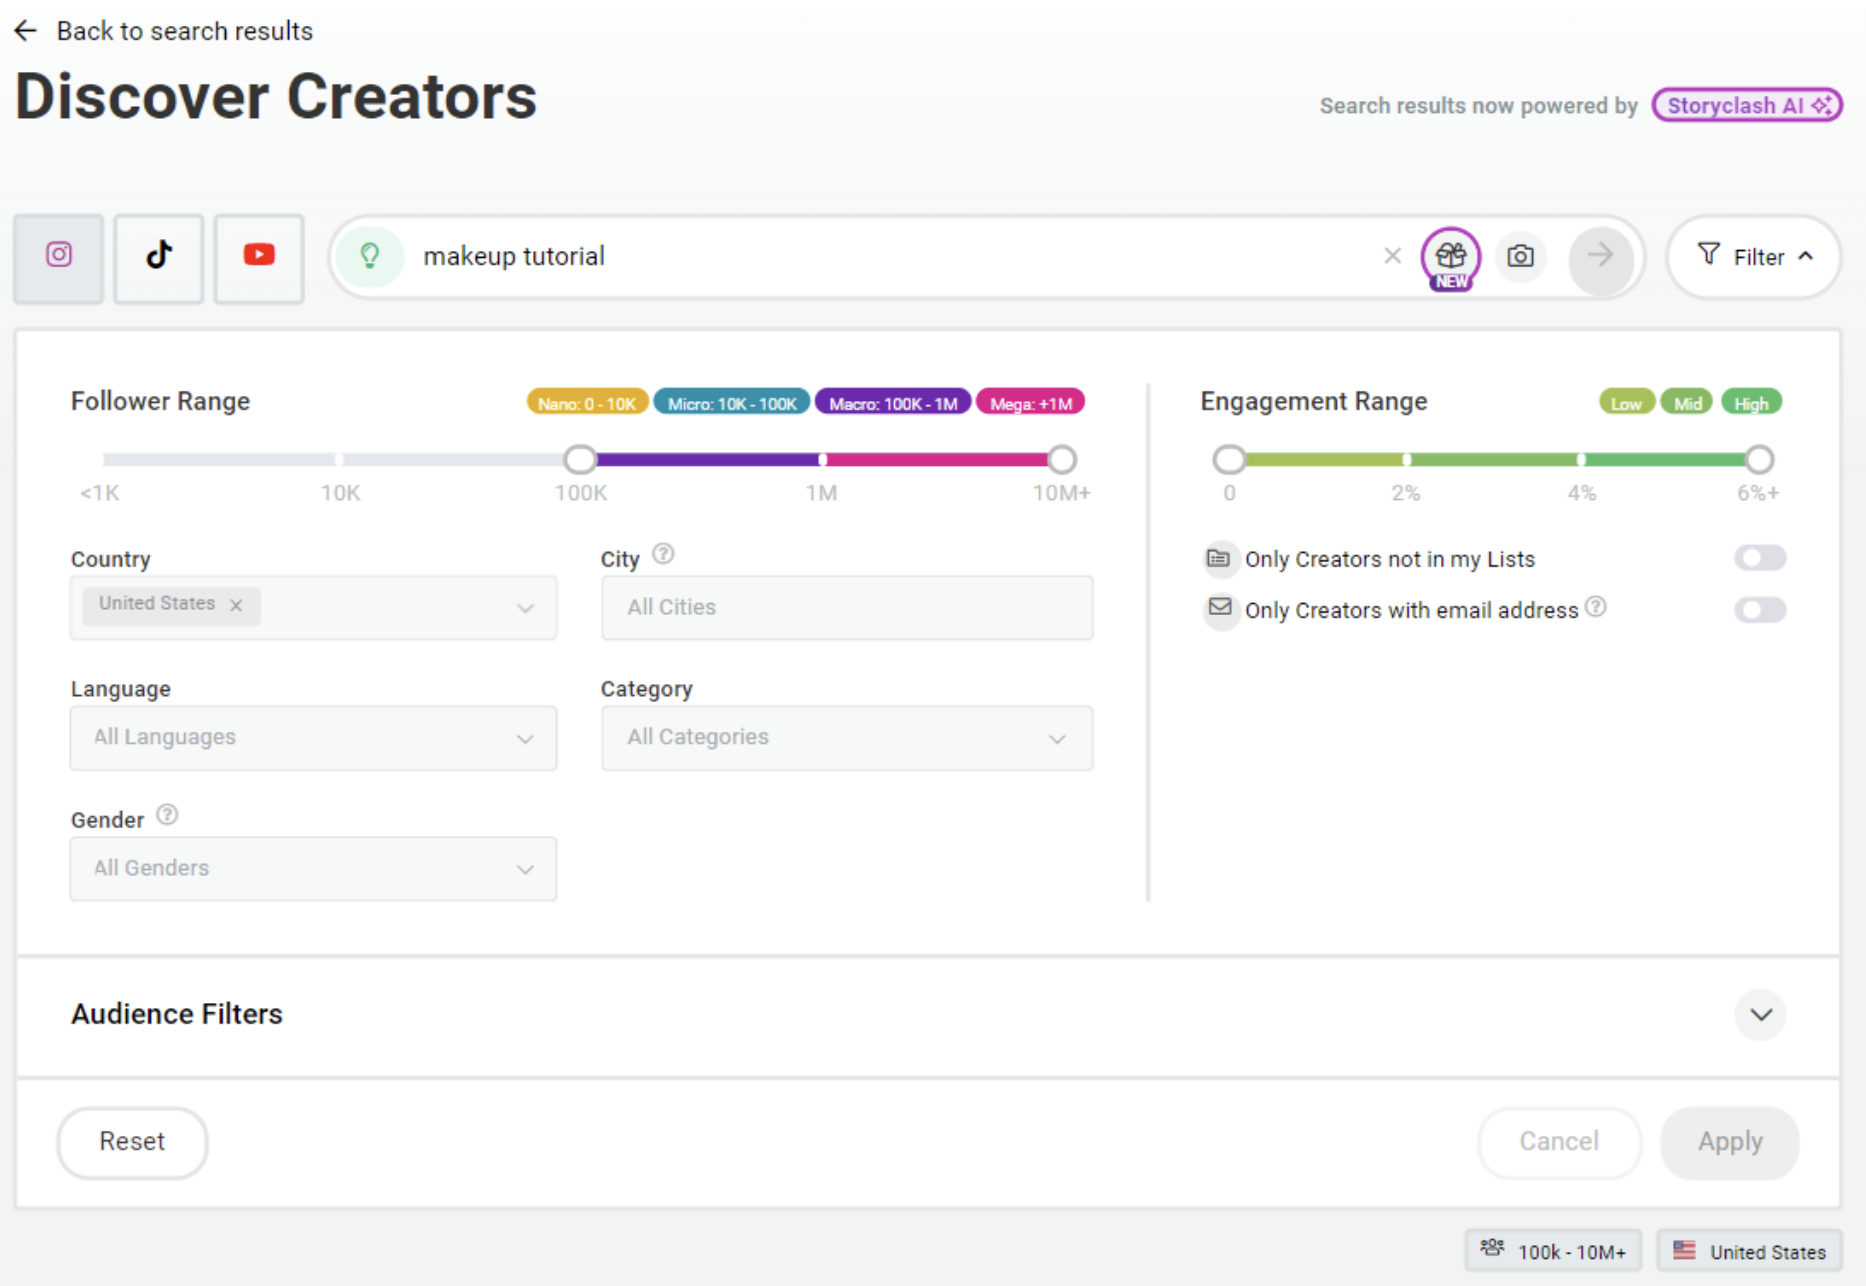This screenshot has height=1286, width=1866.
Task: Click the camera image search icon
Action: 1520,257
